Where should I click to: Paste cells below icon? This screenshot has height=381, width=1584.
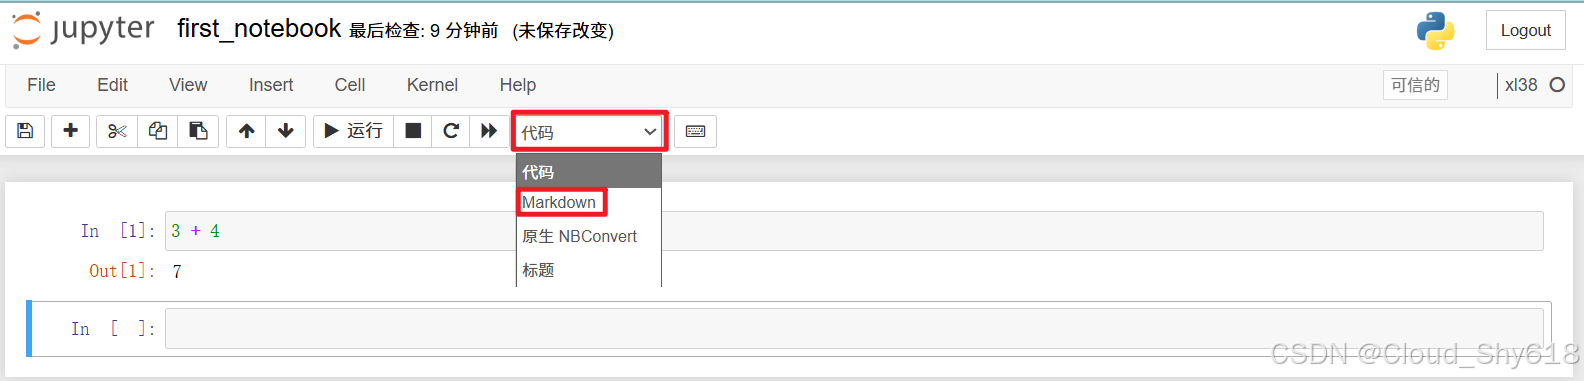[198, 131]
